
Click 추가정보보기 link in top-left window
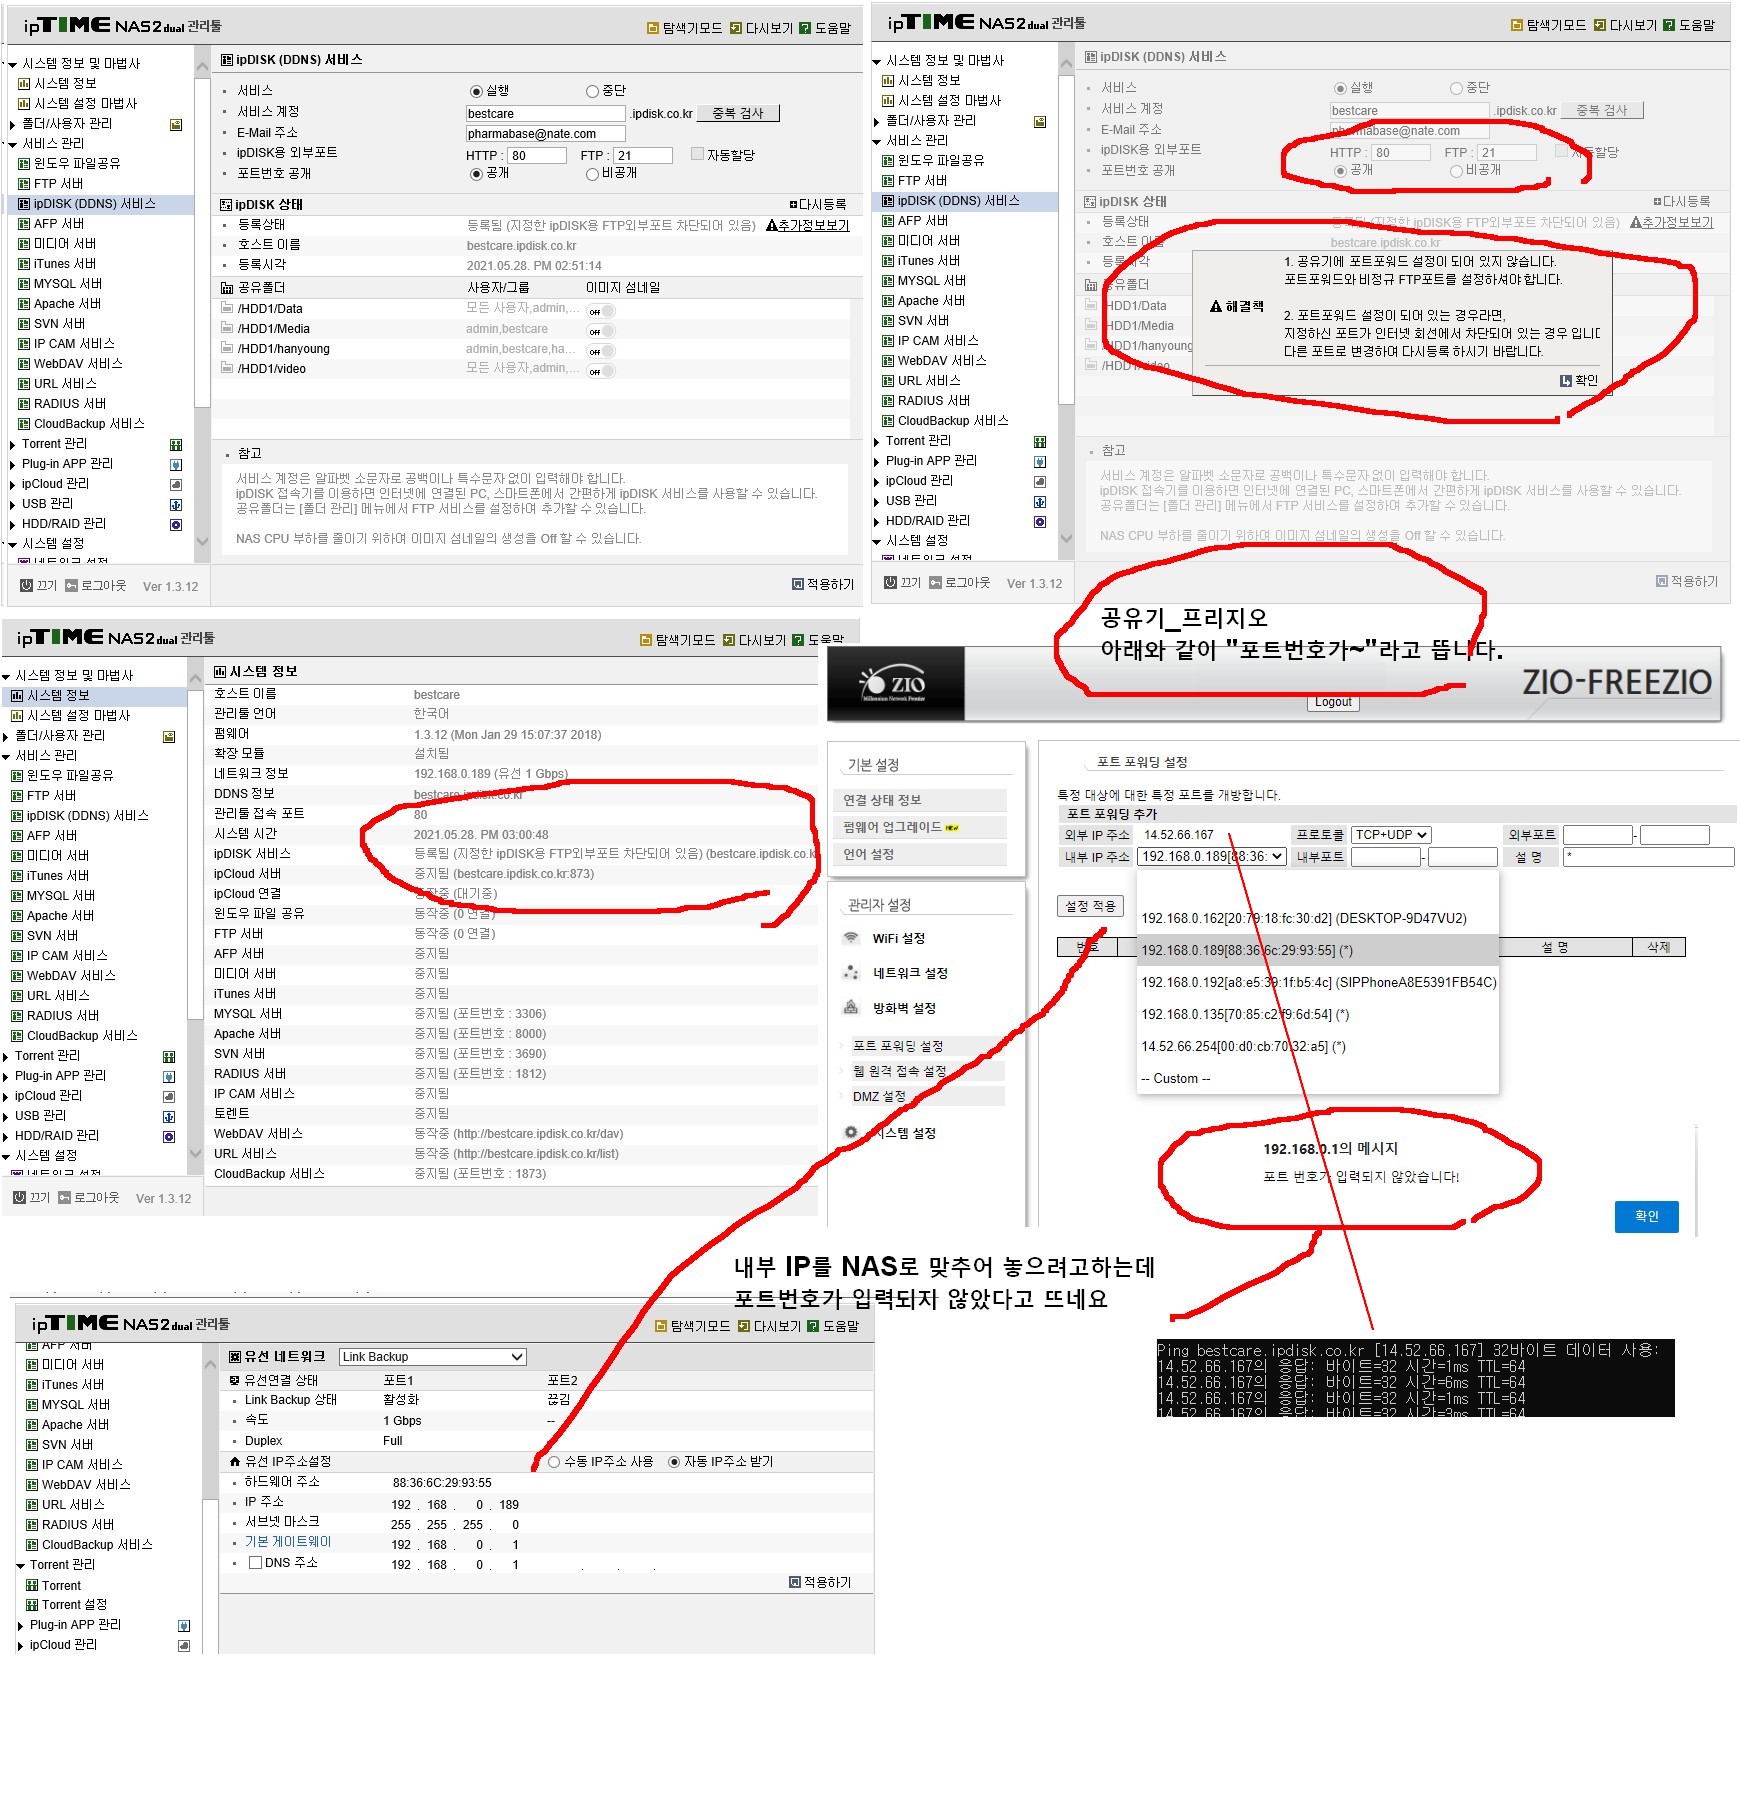808,226
